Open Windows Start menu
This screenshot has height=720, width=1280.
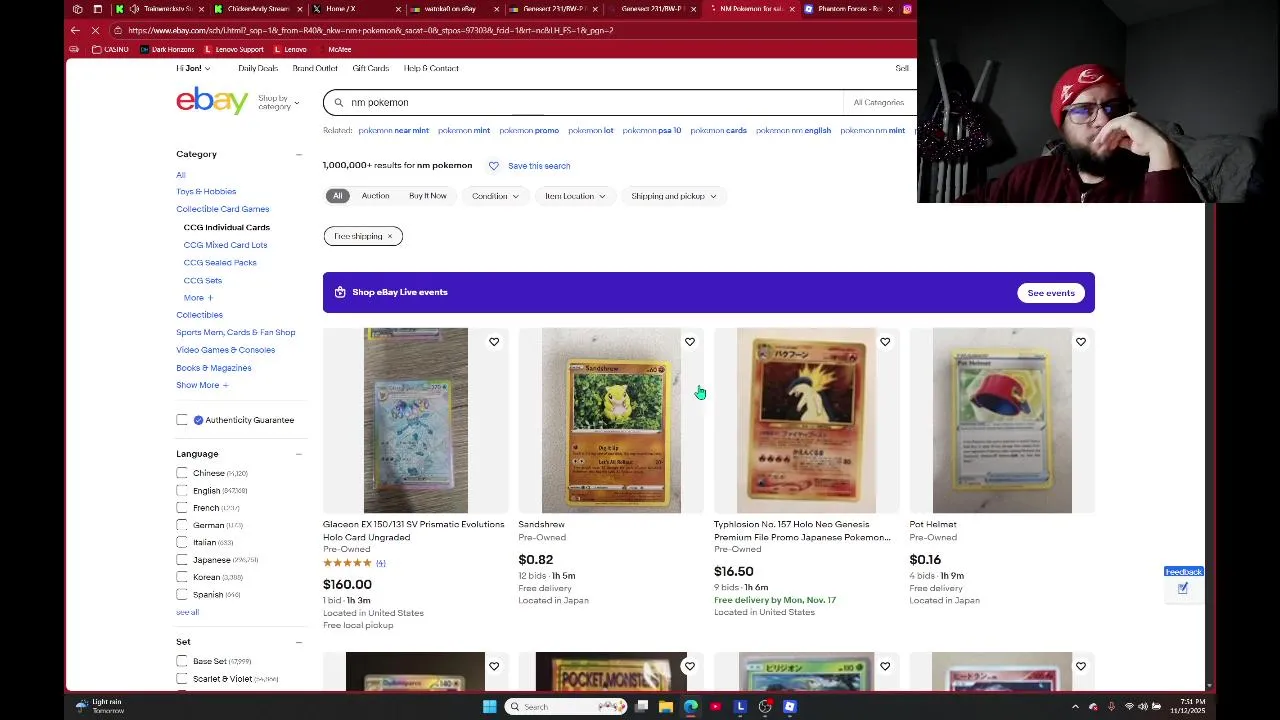(489, 707)
